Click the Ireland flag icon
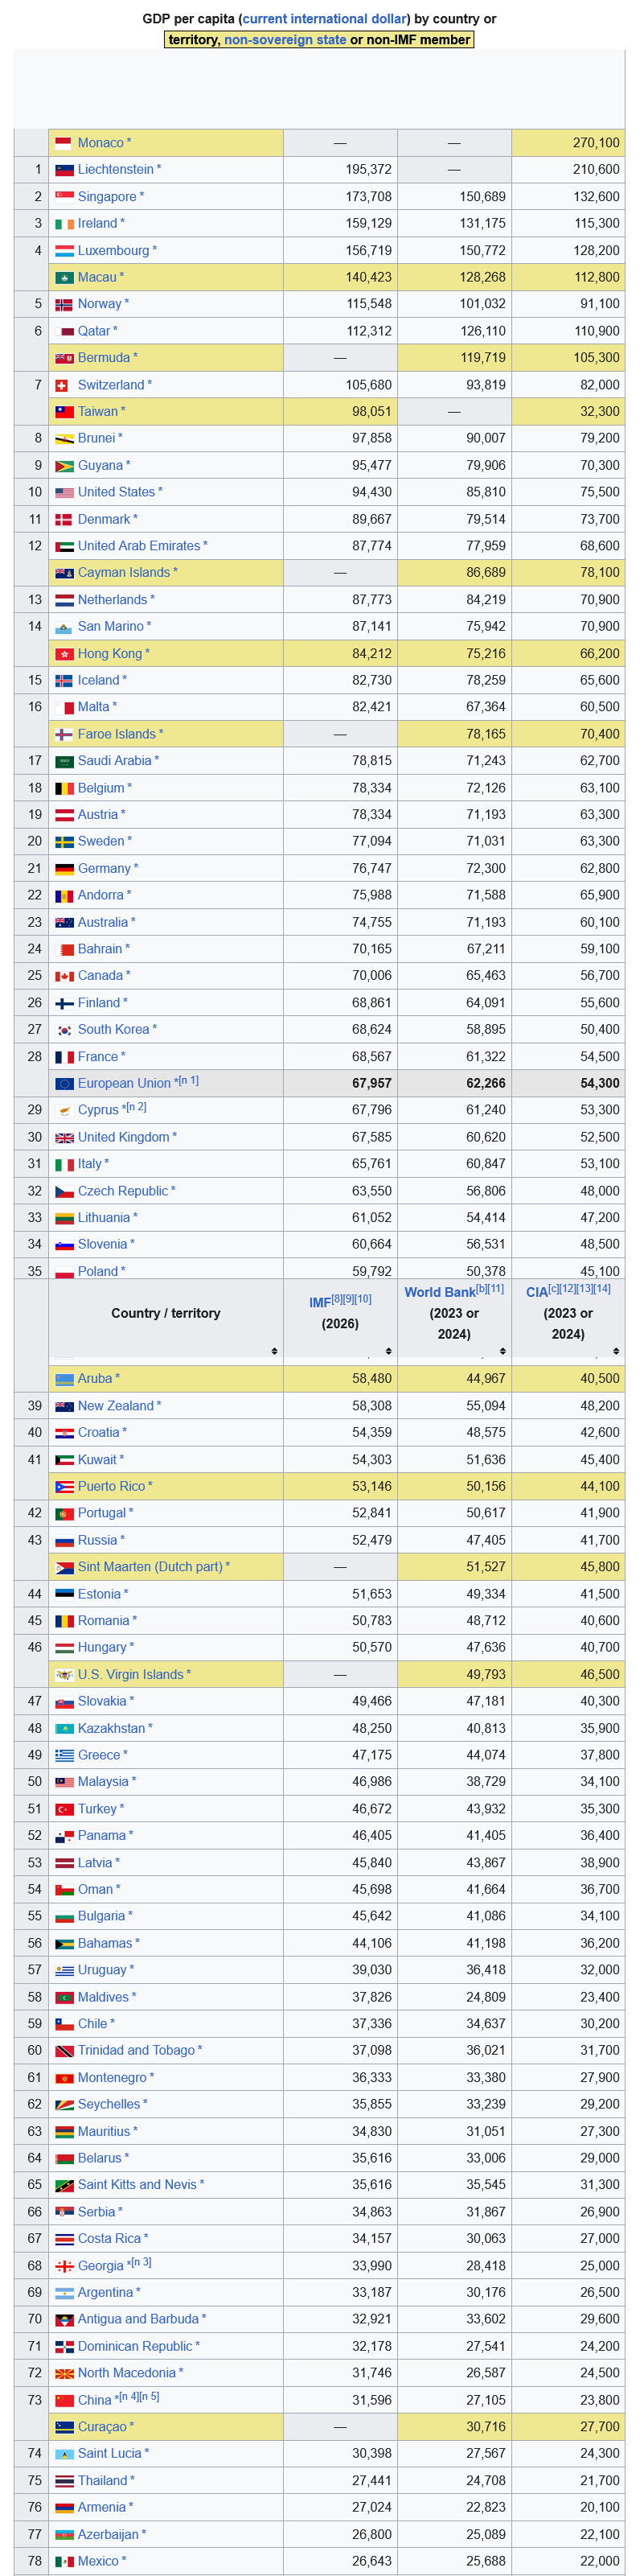Image resolution: width=644 pixels, height=2576 pixels. pyautogui.click(x=64, y=224)
